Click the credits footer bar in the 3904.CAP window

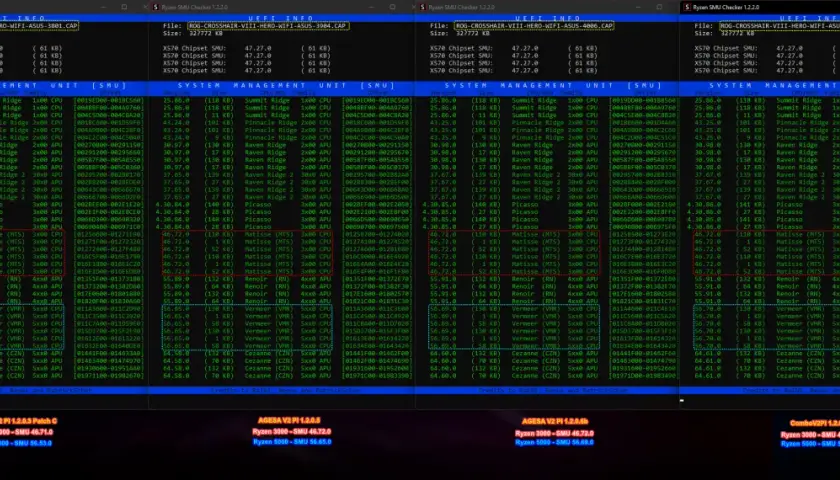click(x=282, y=391)
